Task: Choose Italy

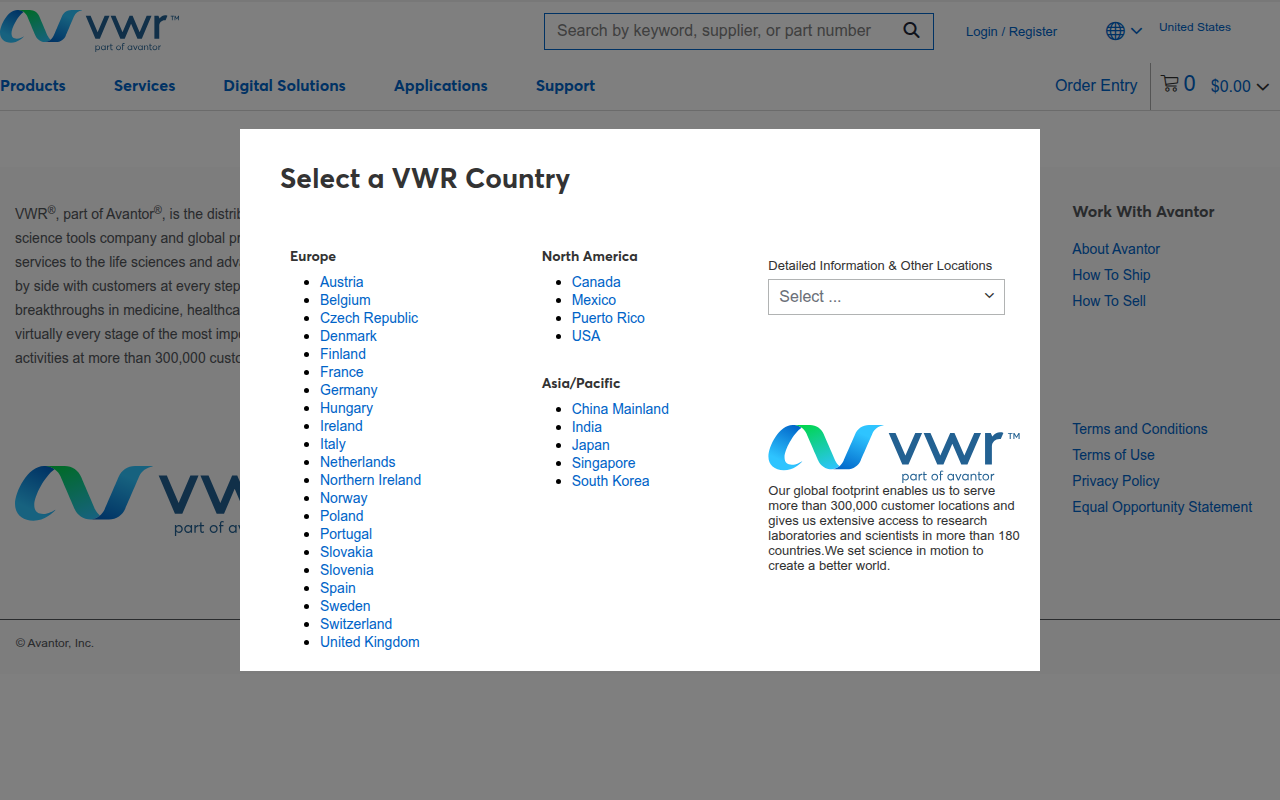Action: click(x=332, y=444)
